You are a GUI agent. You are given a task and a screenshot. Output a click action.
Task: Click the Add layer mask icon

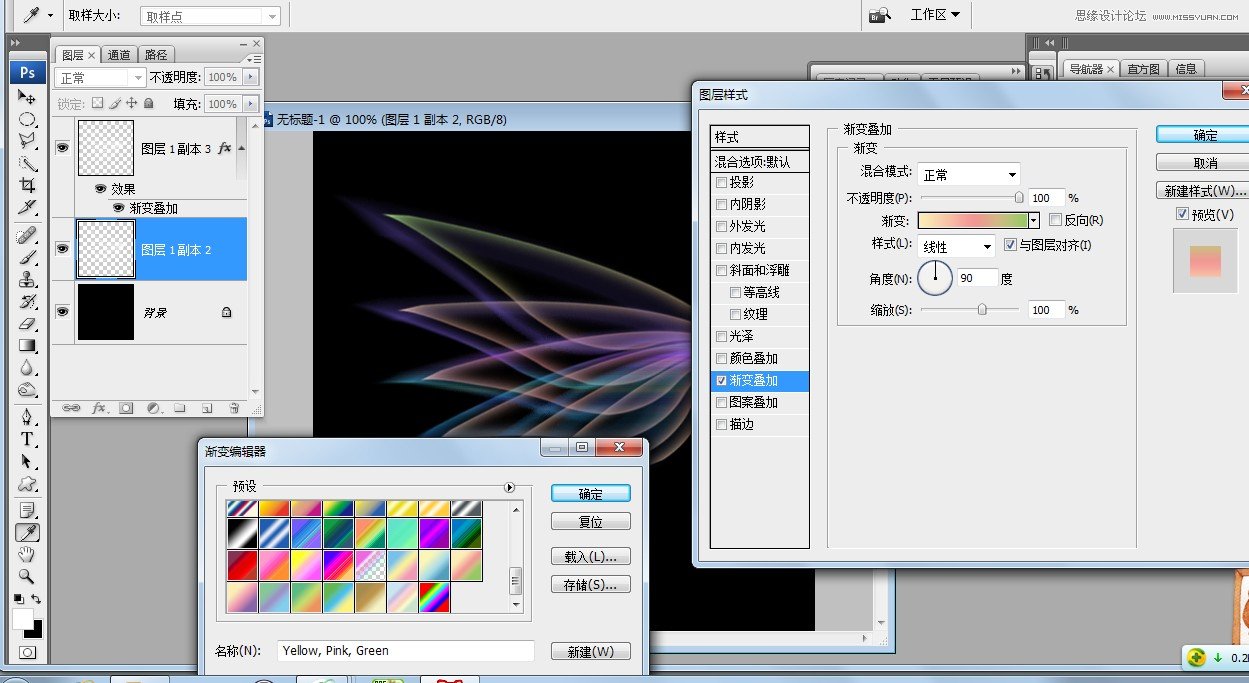coord(126,408)
